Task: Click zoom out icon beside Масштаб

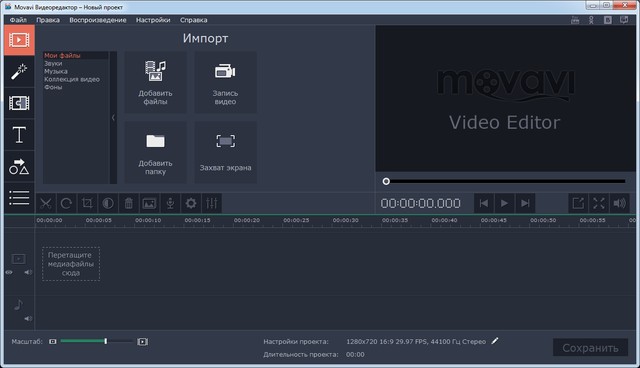Action: click(53, 341)
